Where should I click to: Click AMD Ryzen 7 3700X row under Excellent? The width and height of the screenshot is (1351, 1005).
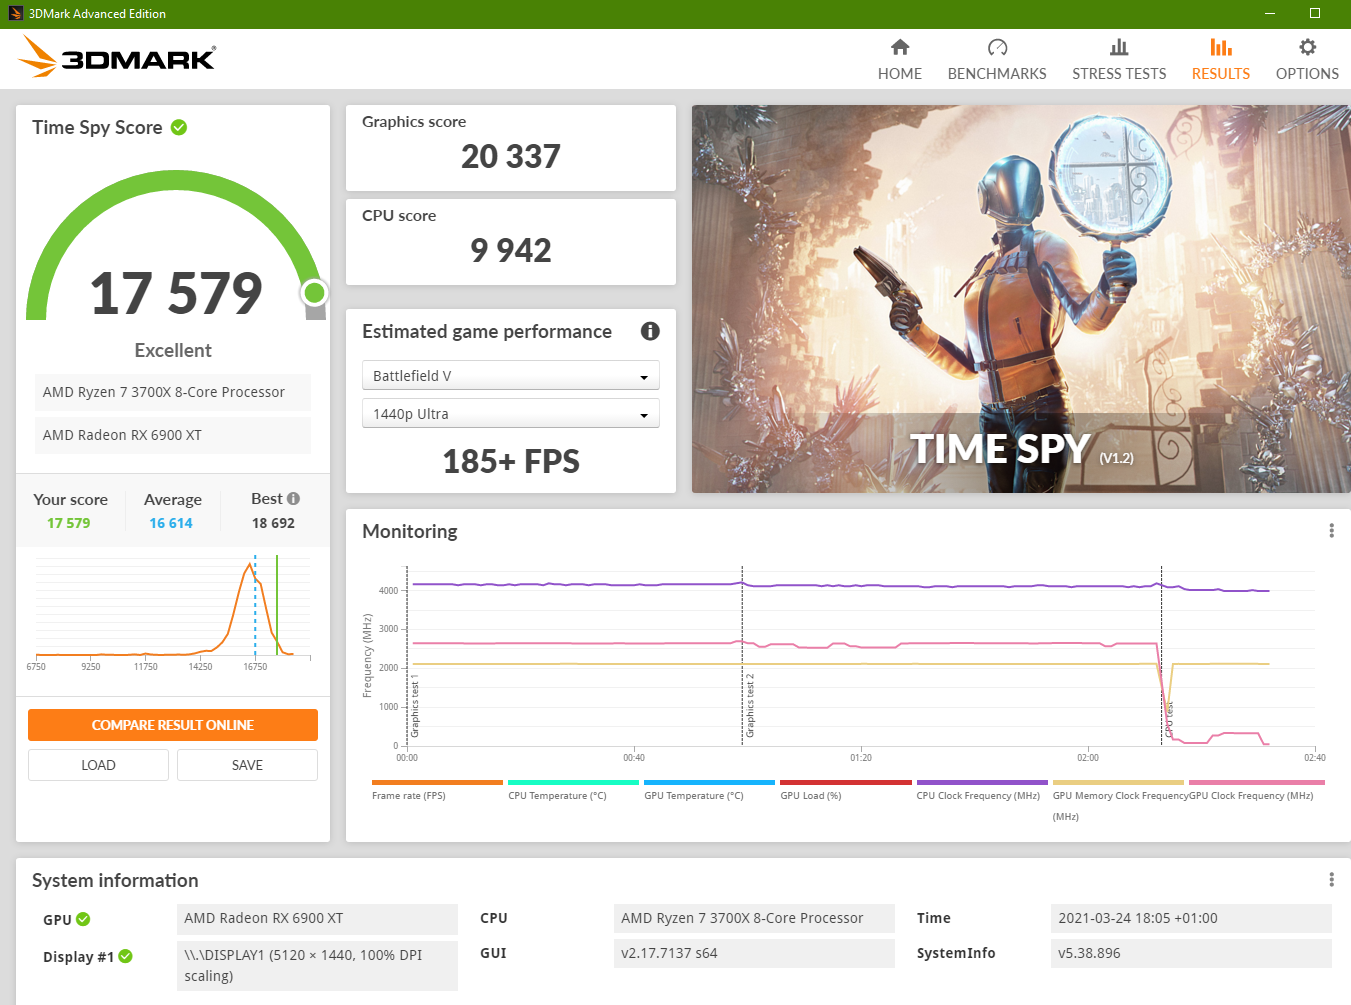pyautogui.click(x=173, y=392)
